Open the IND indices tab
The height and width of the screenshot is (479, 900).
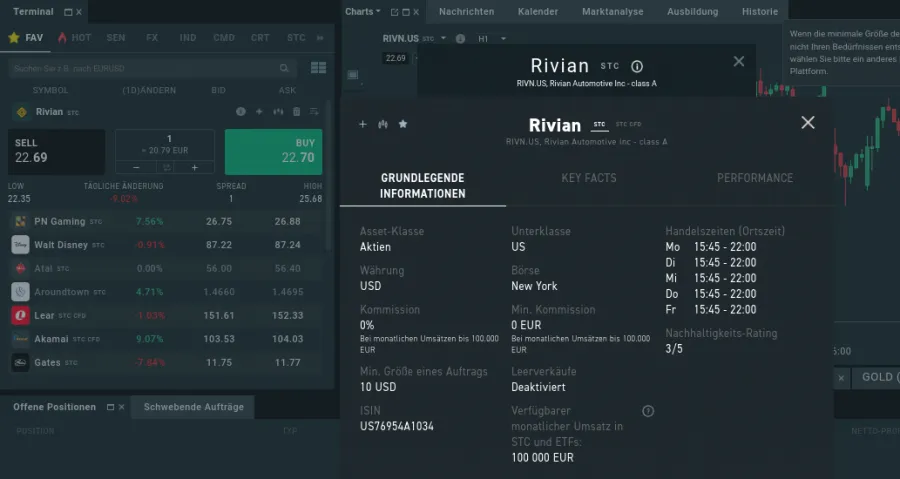[188, 38]
